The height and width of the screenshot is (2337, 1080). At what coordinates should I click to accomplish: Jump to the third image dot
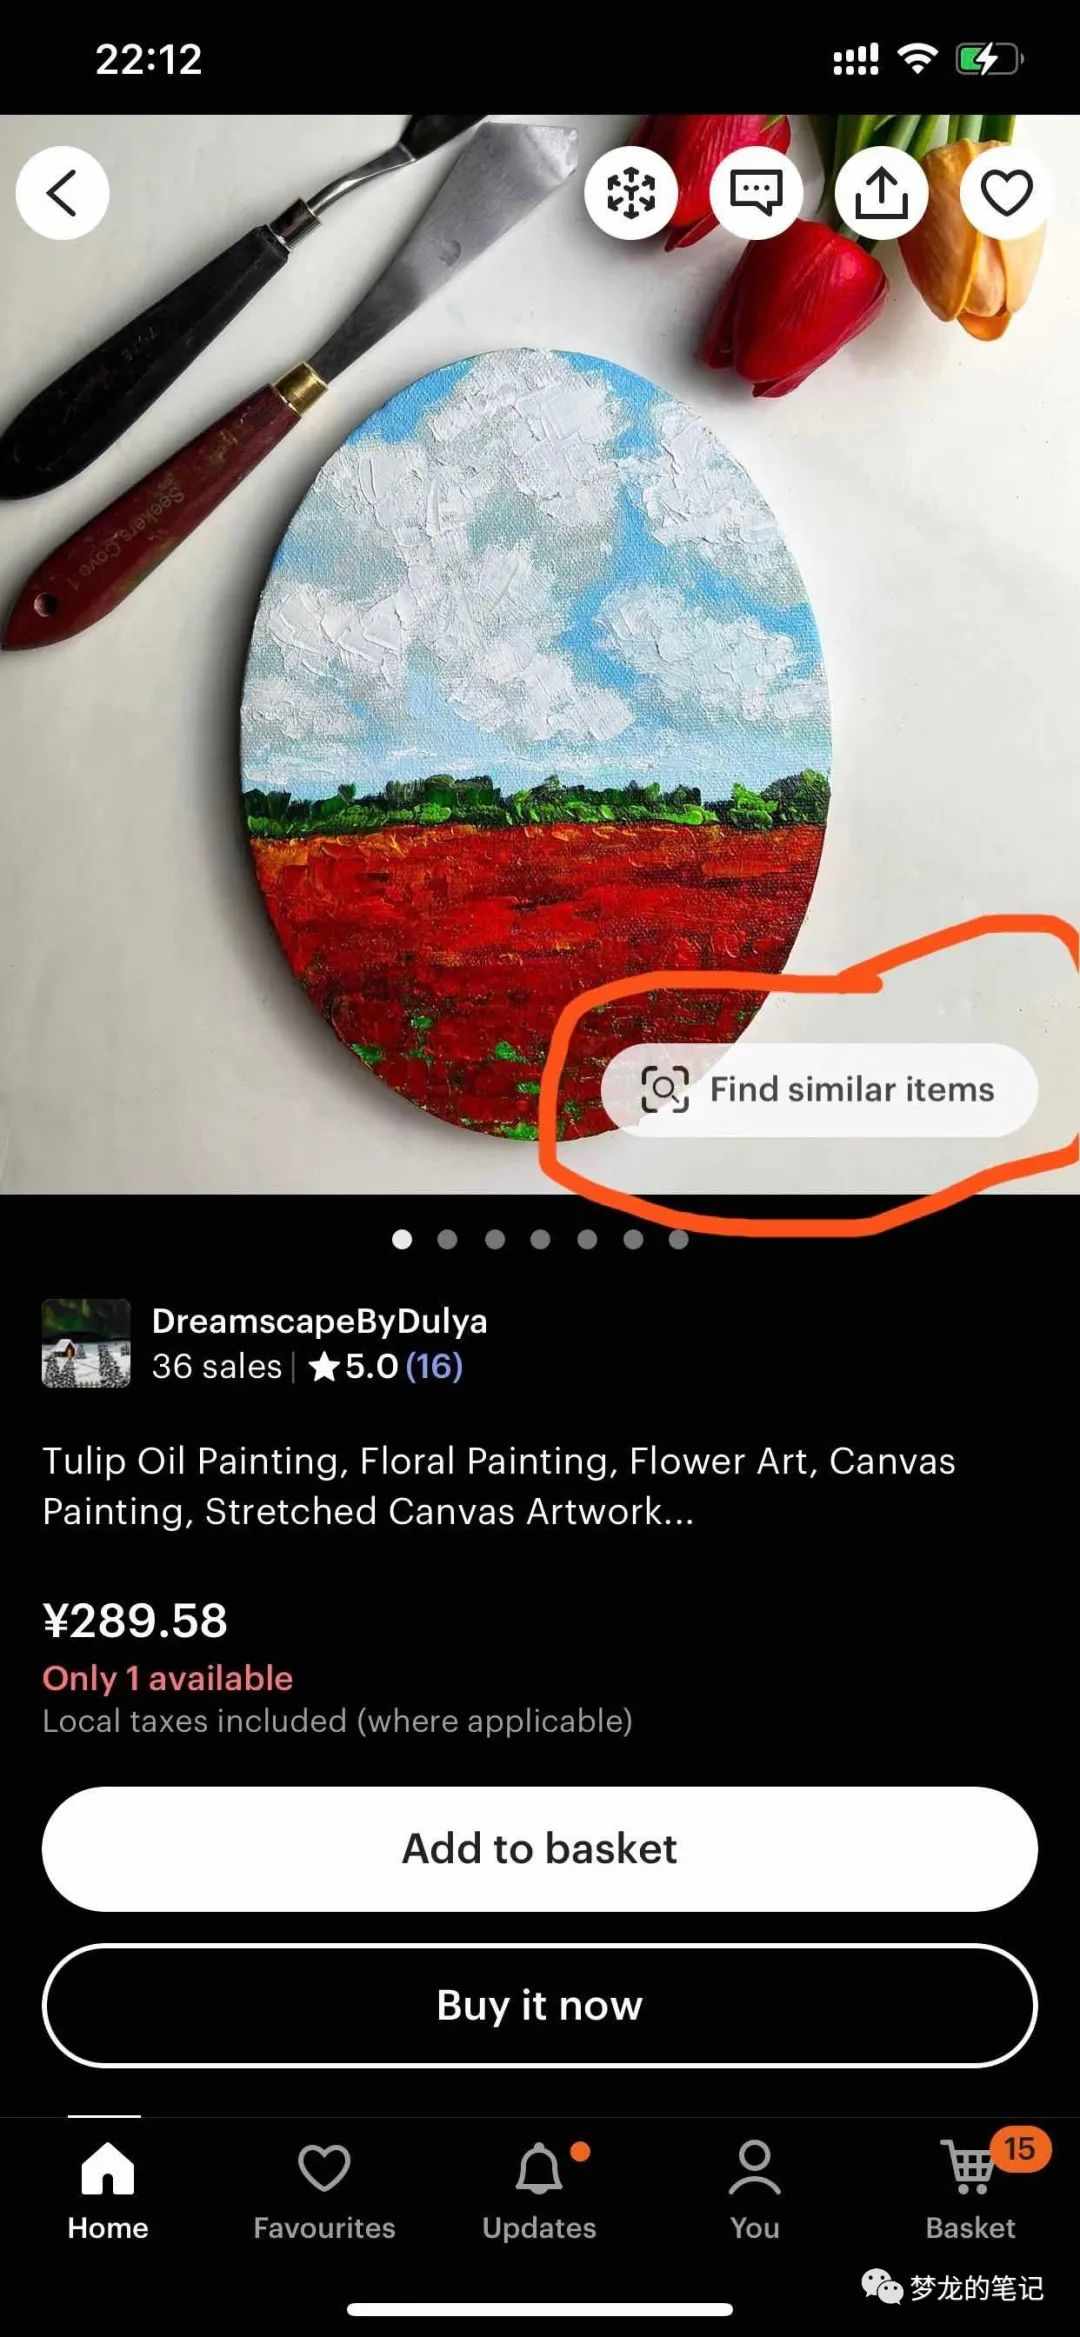494,1240
